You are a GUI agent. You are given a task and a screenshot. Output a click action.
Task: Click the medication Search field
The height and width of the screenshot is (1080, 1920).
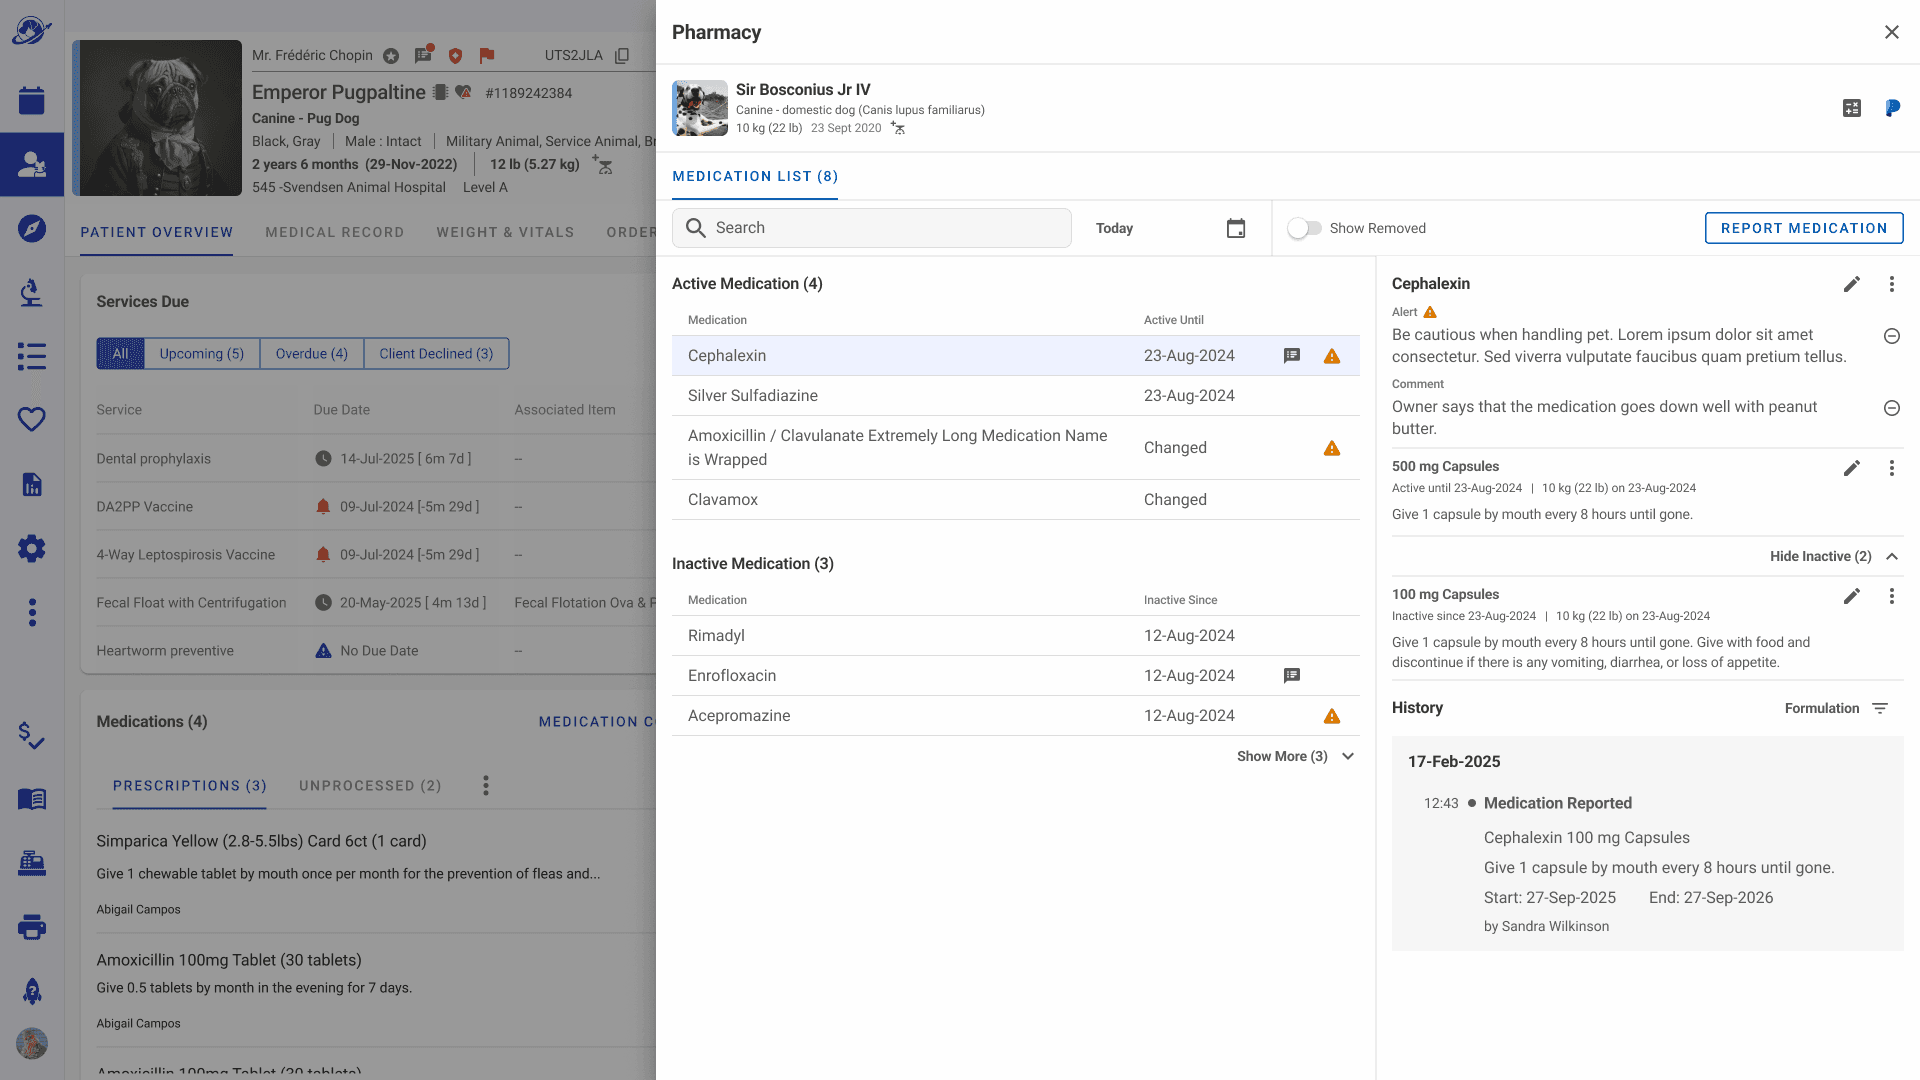click(871, 228)
